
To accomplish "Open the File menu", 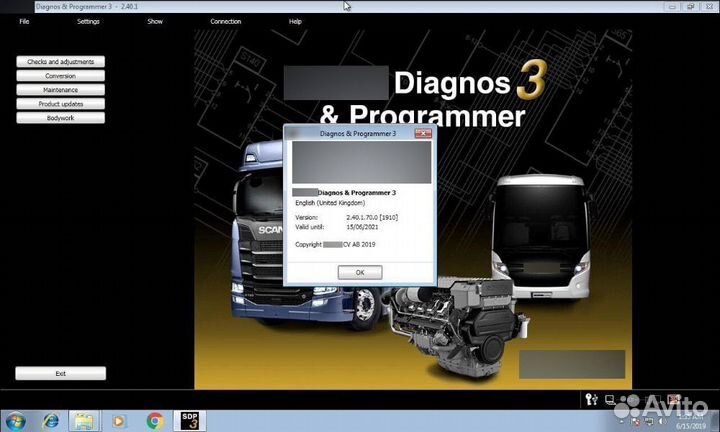I will coord(24,21).
